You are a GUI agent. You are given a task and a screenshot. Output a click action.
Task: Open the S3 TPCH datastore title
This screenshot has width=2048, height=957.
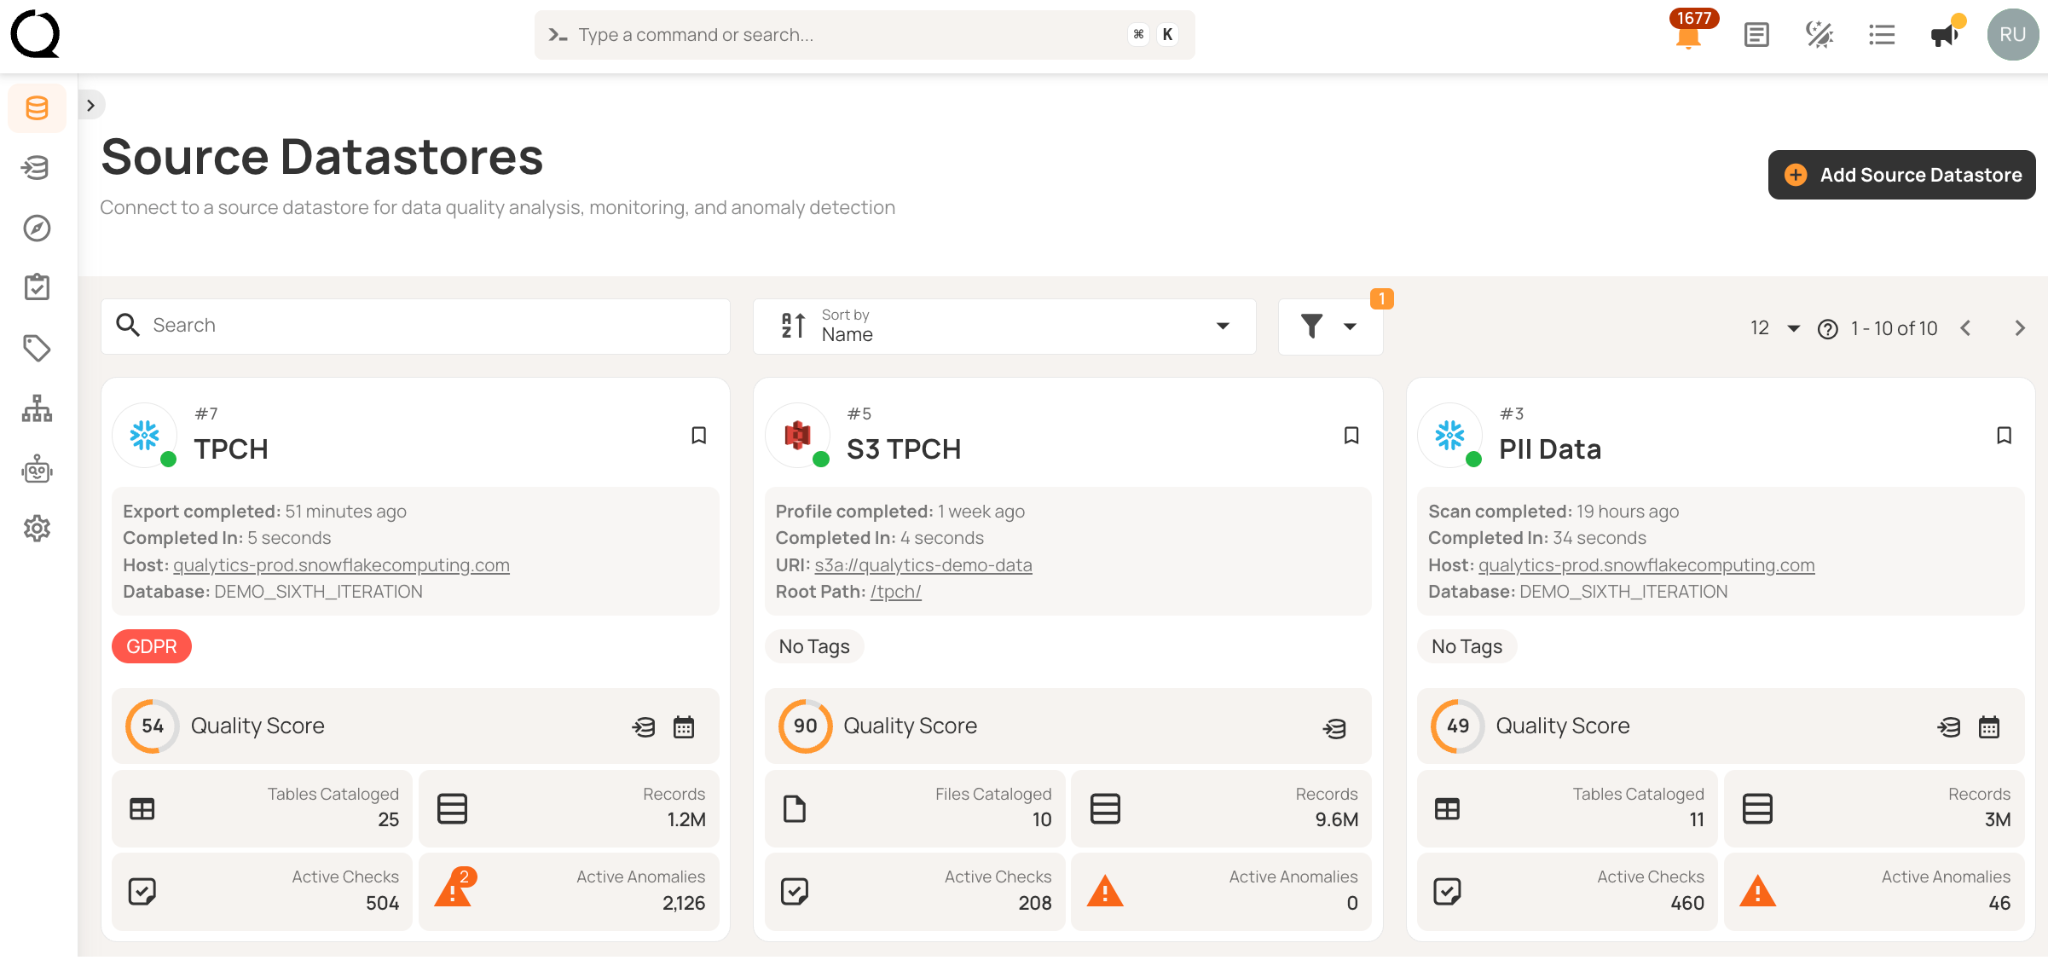point(904,449)
